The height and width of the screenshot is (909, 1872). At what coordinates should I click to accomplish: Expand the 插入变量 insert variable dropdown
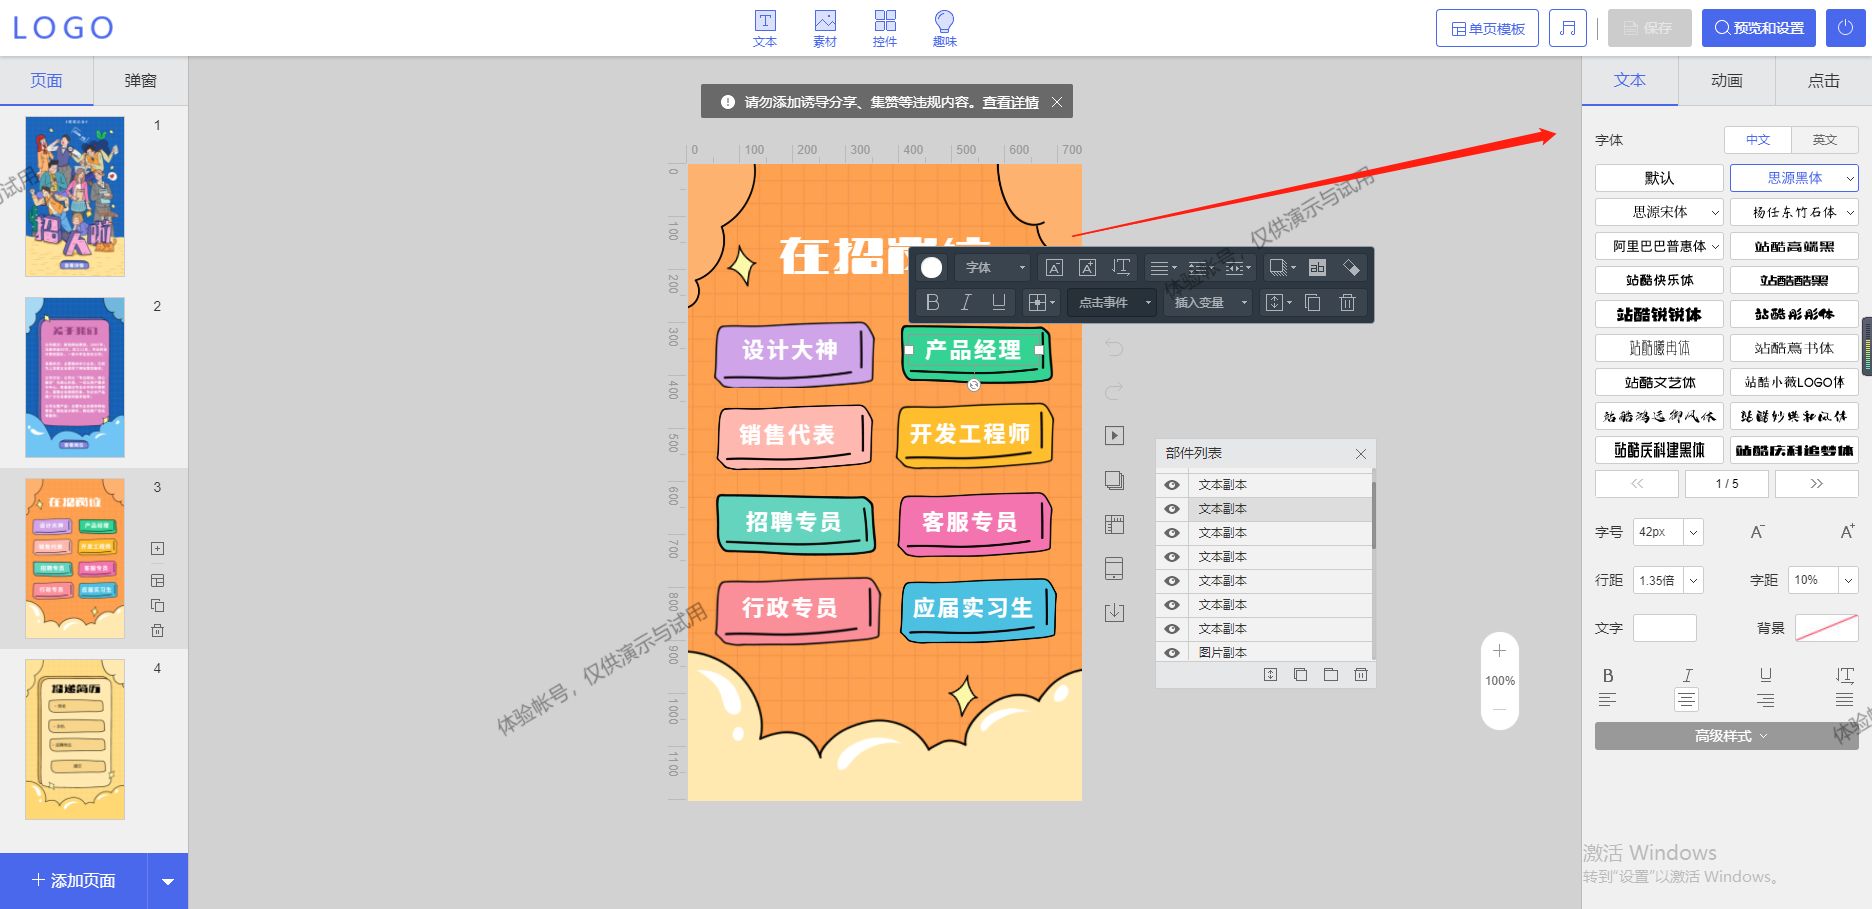[1209, 302]
